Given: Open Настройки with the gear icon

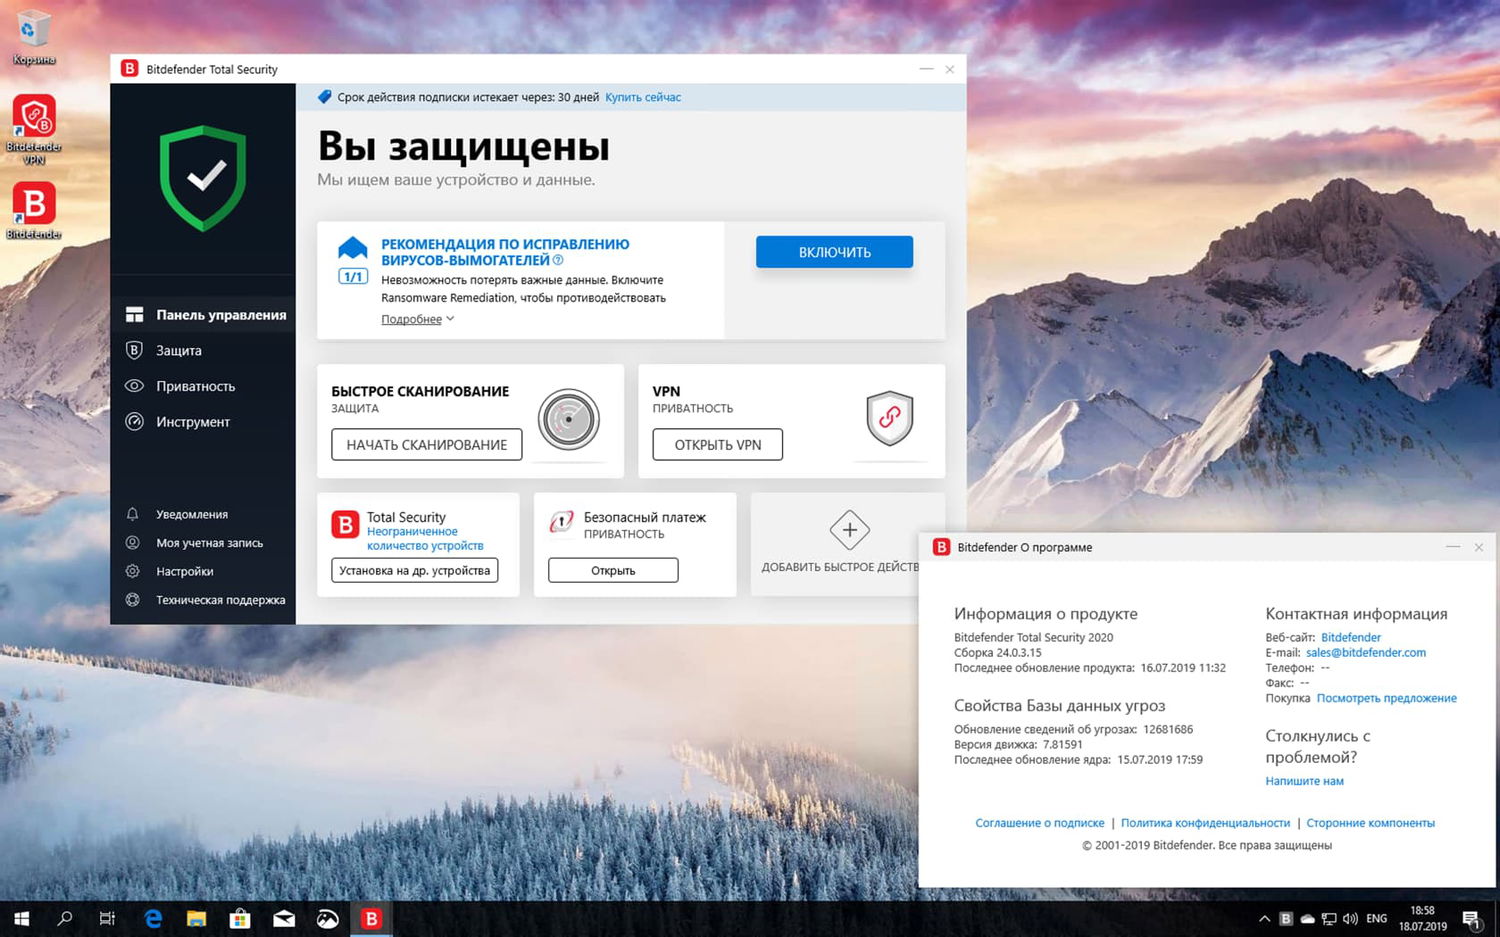Looking at the screenshot, I should (x=133, y=571).
